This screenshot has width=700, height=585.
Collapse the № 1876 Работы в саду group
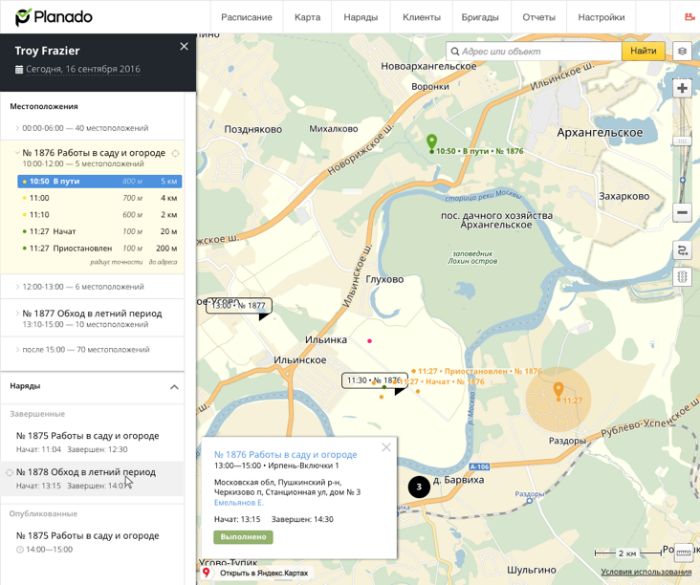(17, 153)
